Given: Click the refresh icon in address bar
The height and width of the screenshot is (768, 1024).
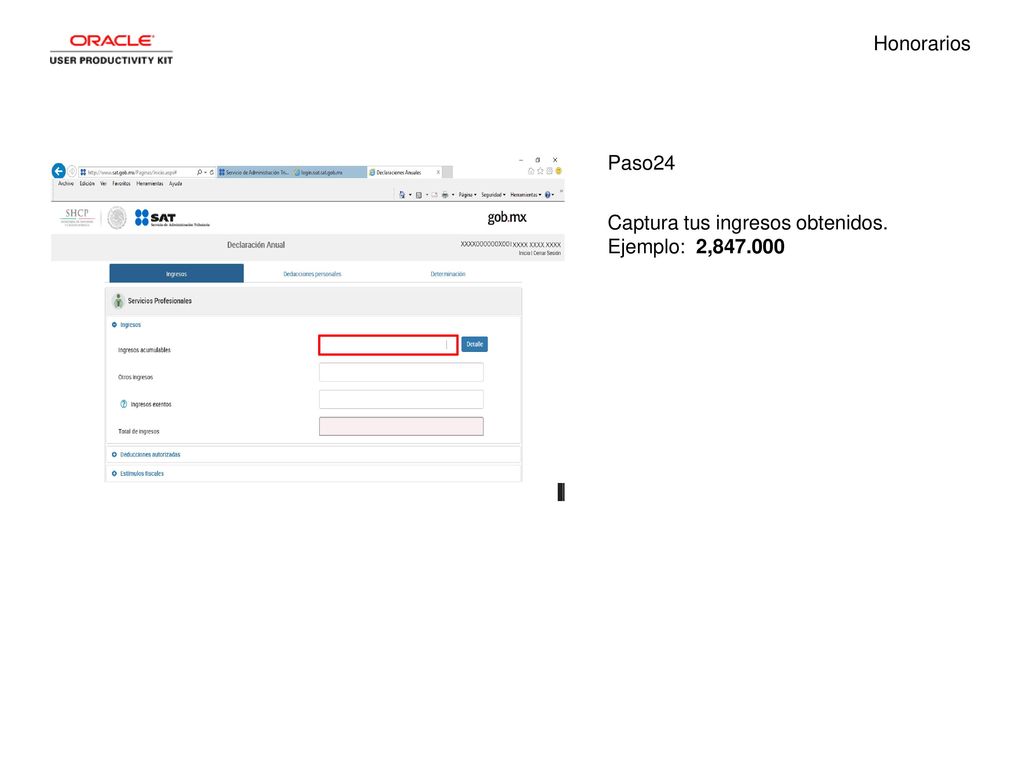Looking at the screenshot, I should click(212, 172).
